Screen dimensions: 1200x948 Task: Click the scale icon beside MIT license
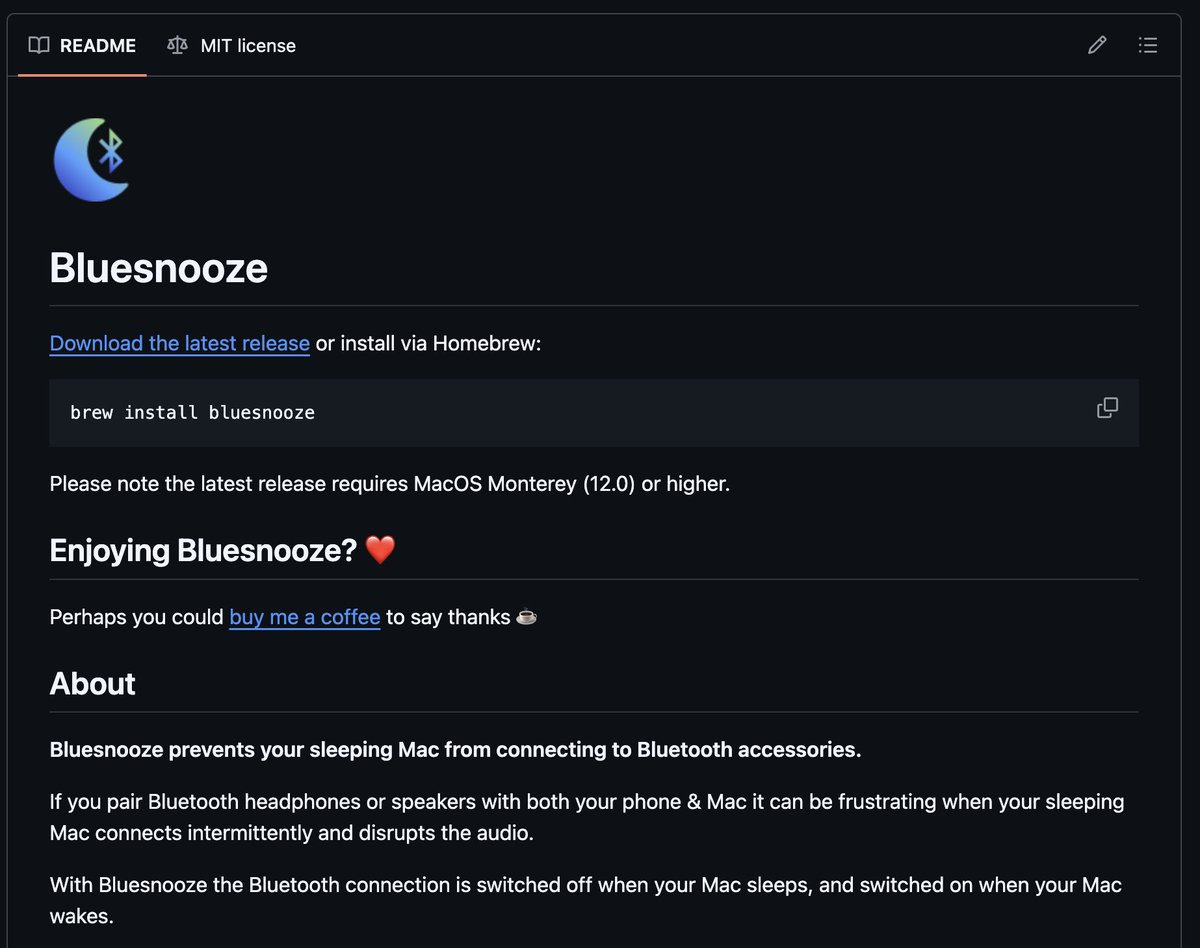point(178,45)
